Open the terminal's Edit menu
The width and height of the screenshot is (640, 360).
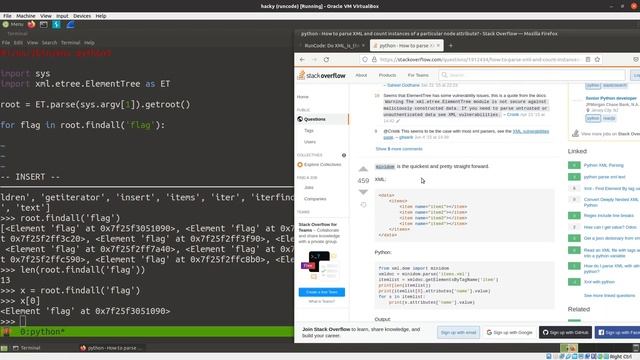pos(18,42)
